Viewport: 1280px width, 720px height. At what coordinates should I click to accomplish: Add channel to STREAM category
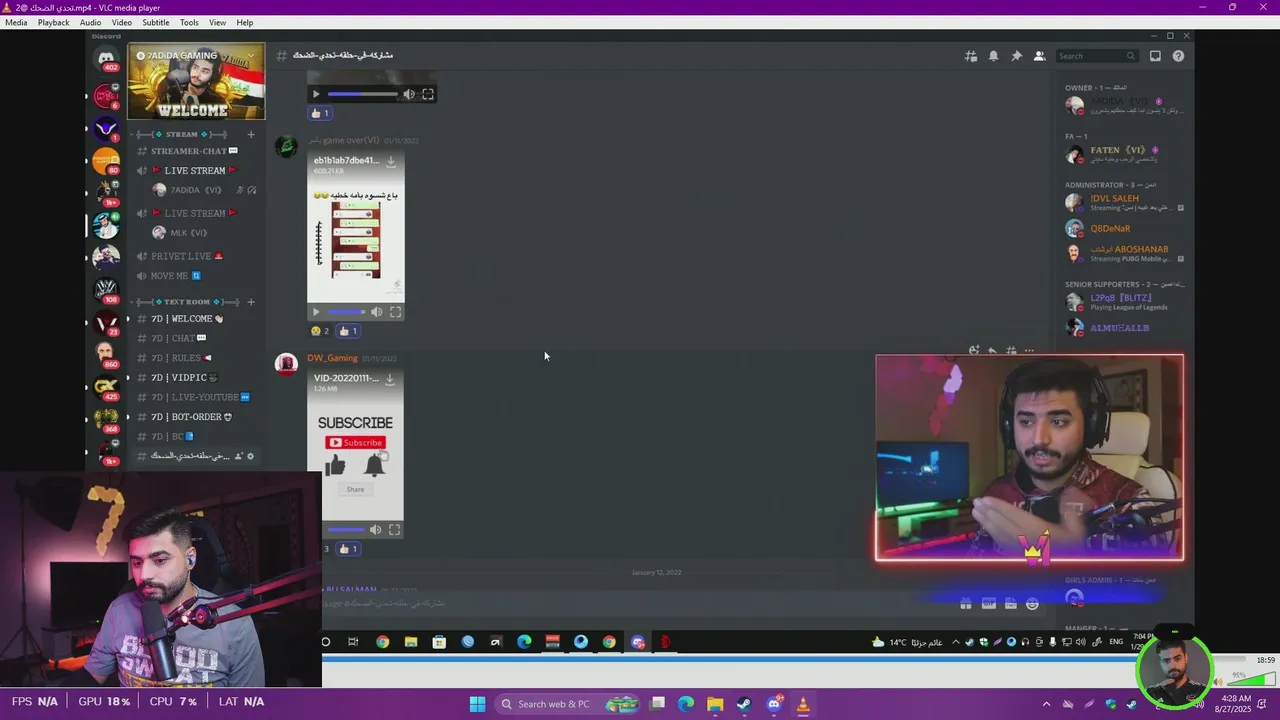click(251, 134)
